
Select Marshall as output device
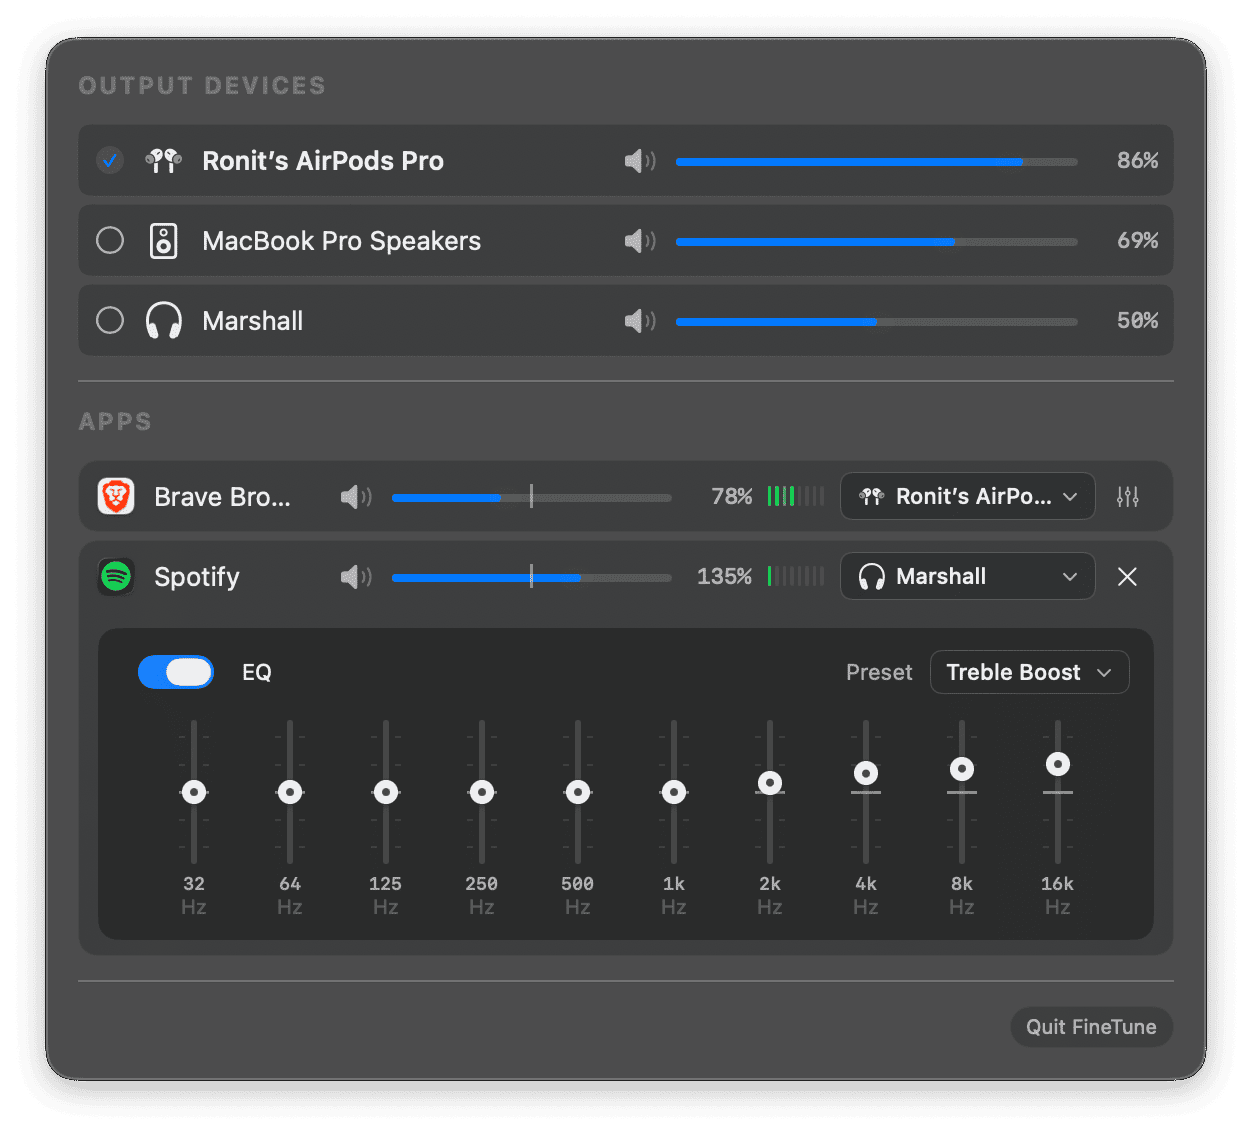110,321
